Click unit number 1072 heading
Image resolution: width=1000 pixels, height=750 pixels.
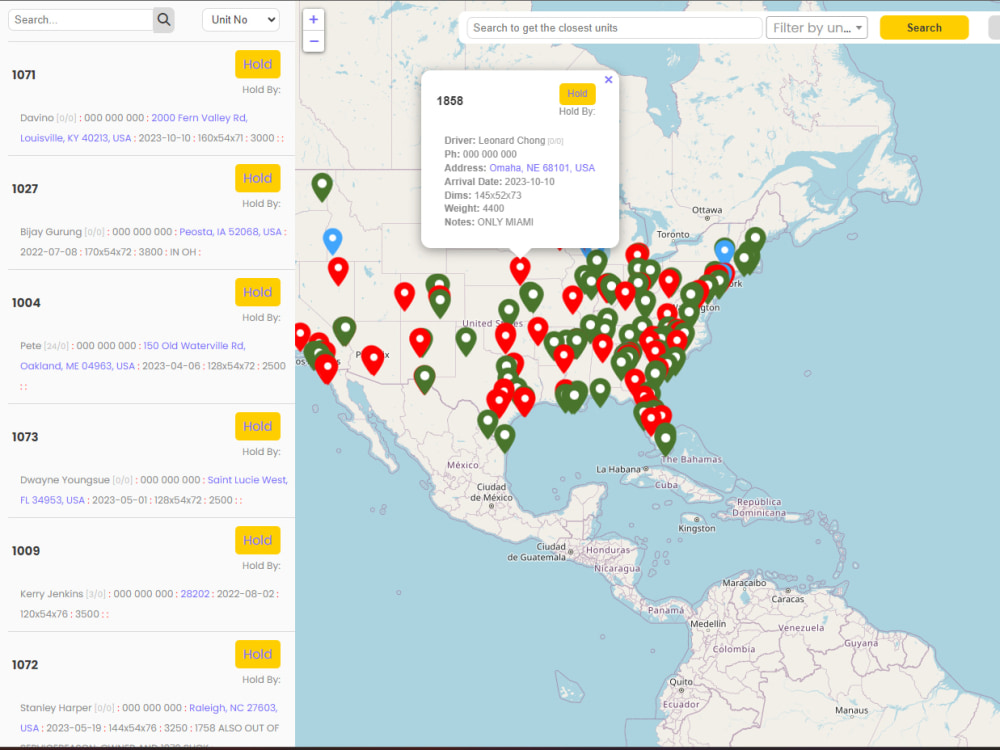[x=25, y=665]
